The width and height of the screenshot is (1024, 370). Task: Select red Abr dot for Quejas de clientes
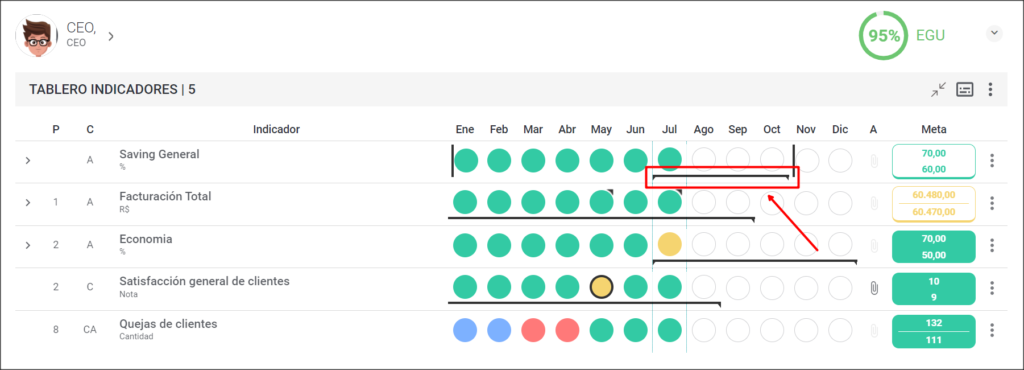[x=567, y=330]
